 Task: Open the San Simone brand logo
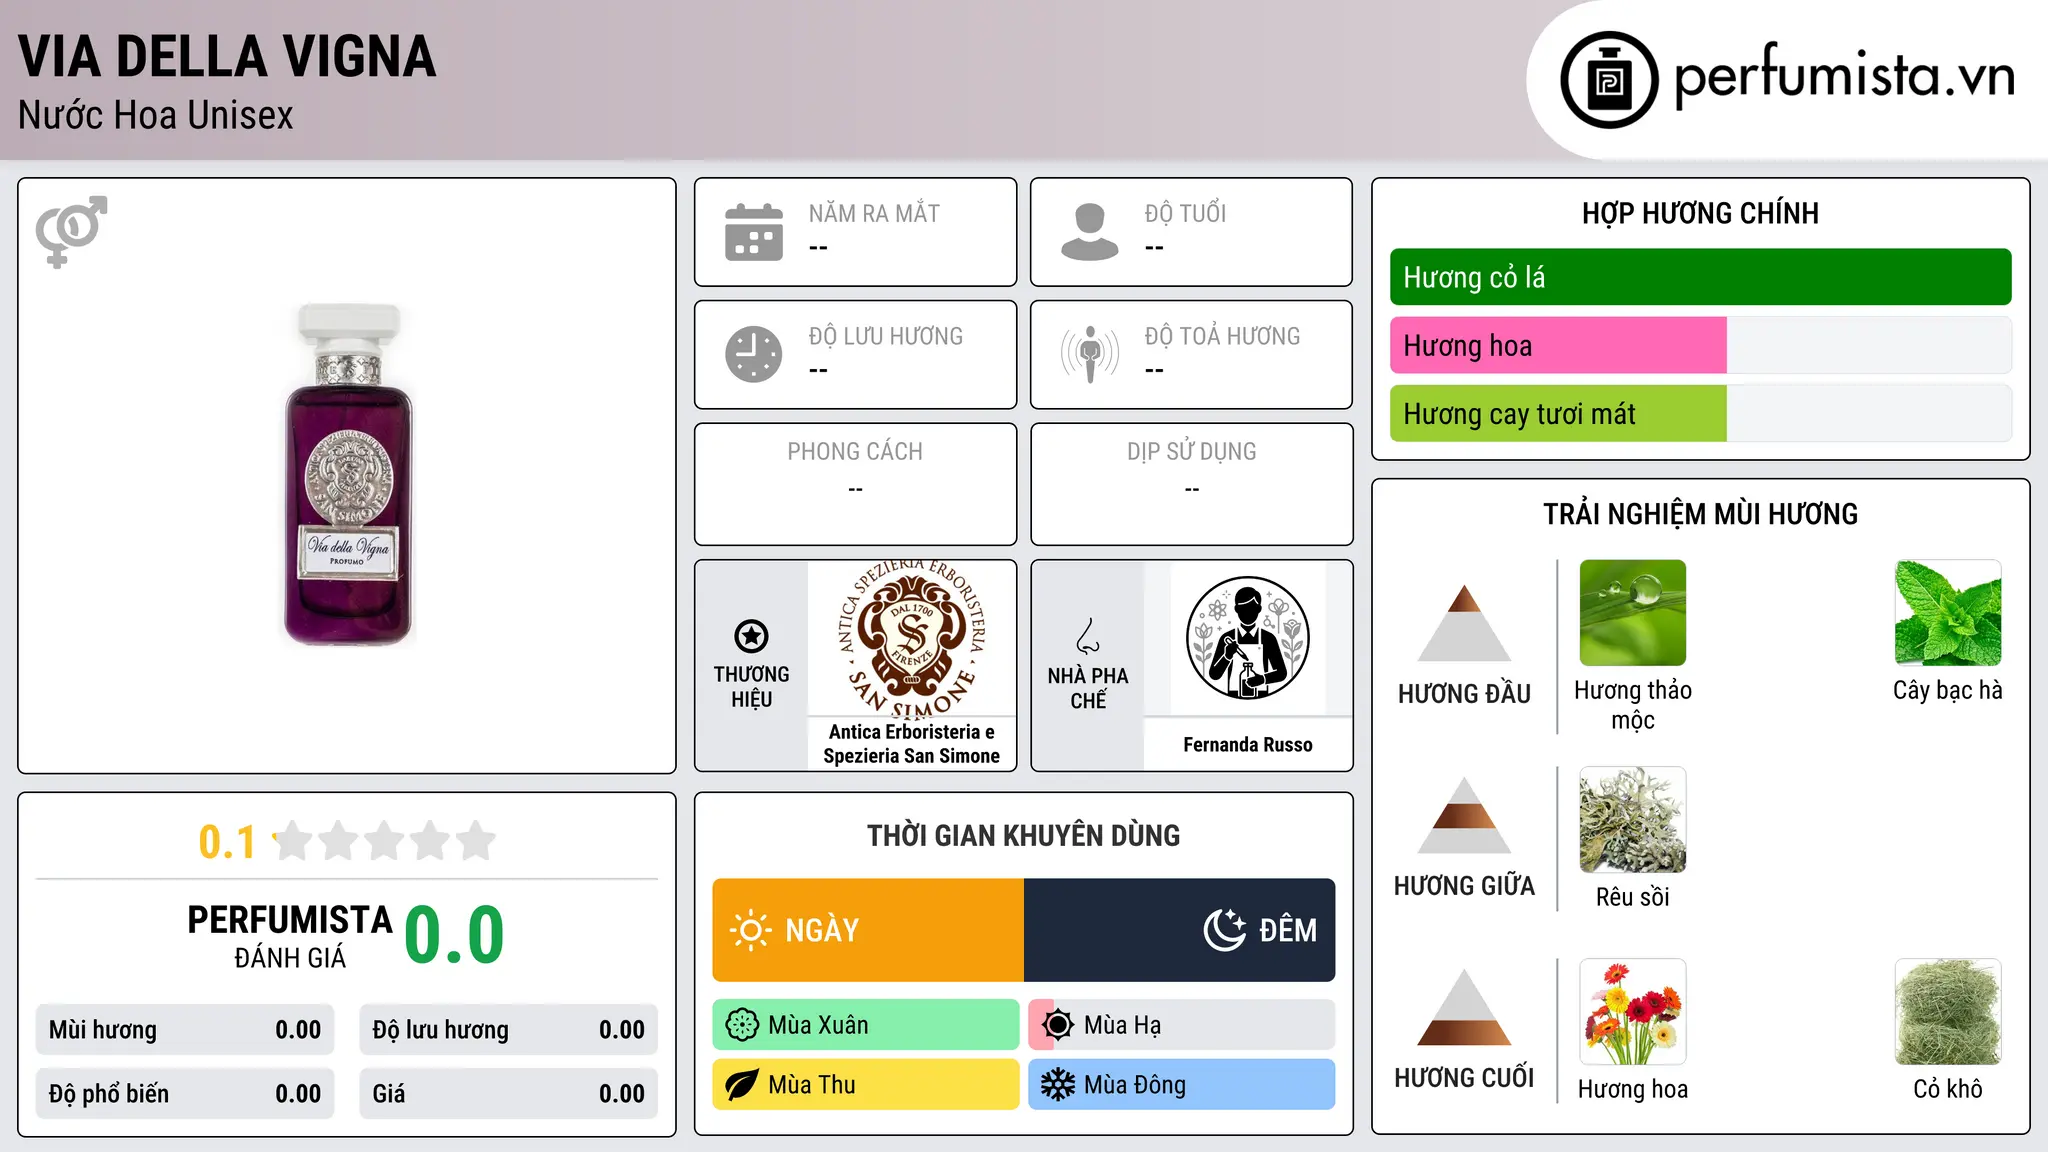[x=912, y=638]
